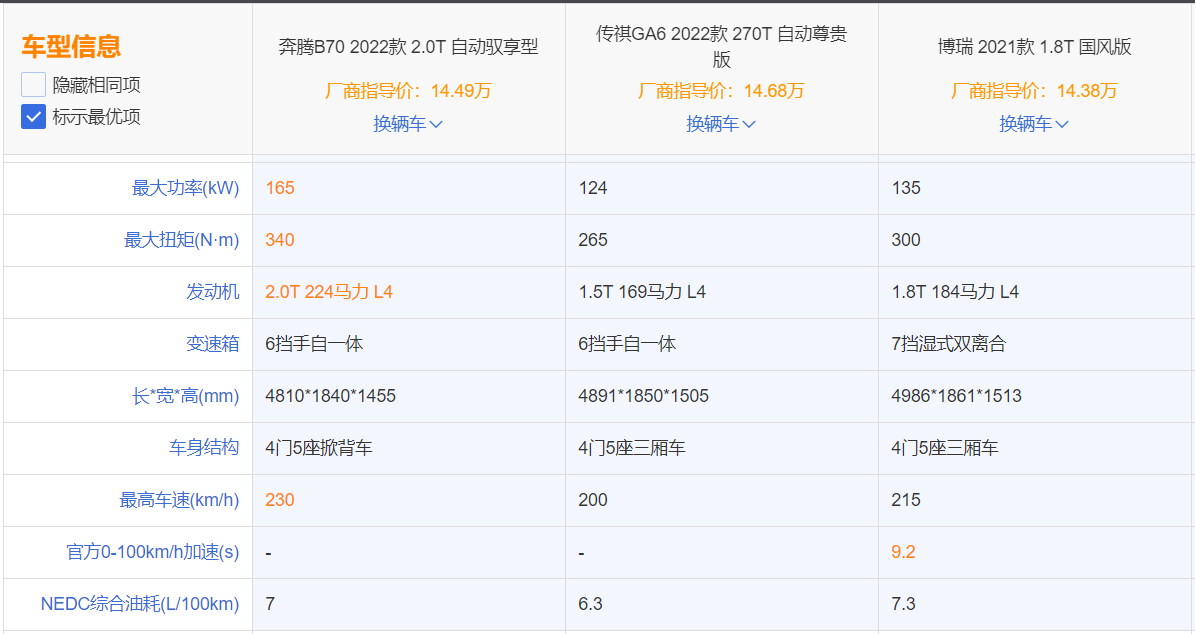Click the 最高车速(km/h) row label
Screen dimensions: 1195x634
[179, 500]
